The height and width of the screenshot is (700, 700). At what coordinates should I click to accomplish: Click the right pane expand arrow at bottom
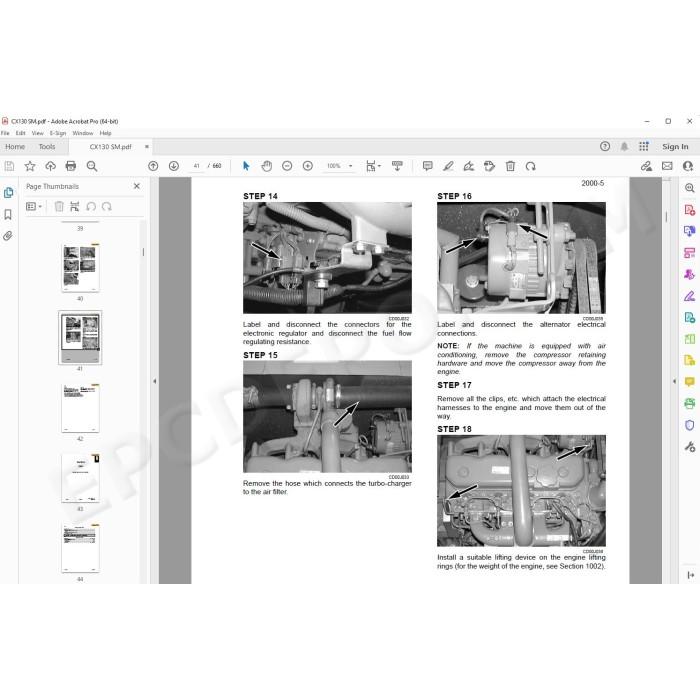tap(691, 575)
